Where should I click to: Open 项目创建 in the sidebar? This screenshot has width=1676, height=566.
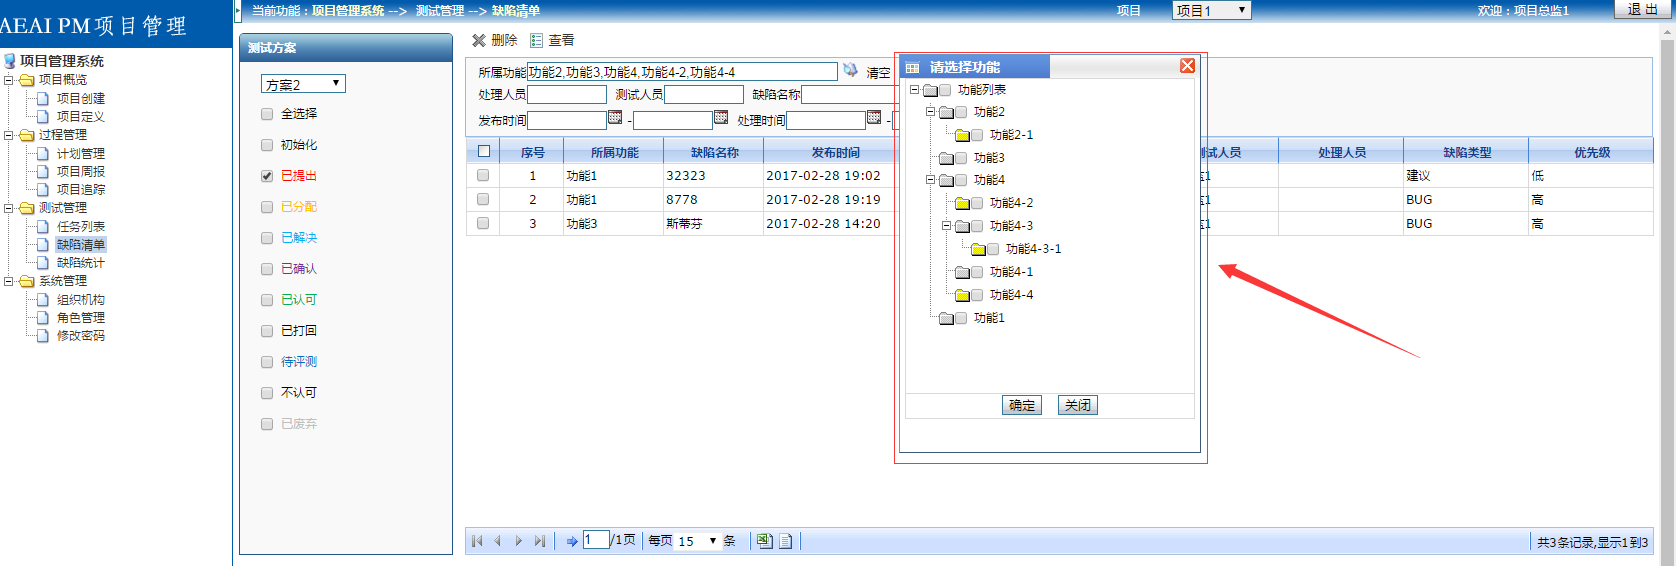point(81,98)
